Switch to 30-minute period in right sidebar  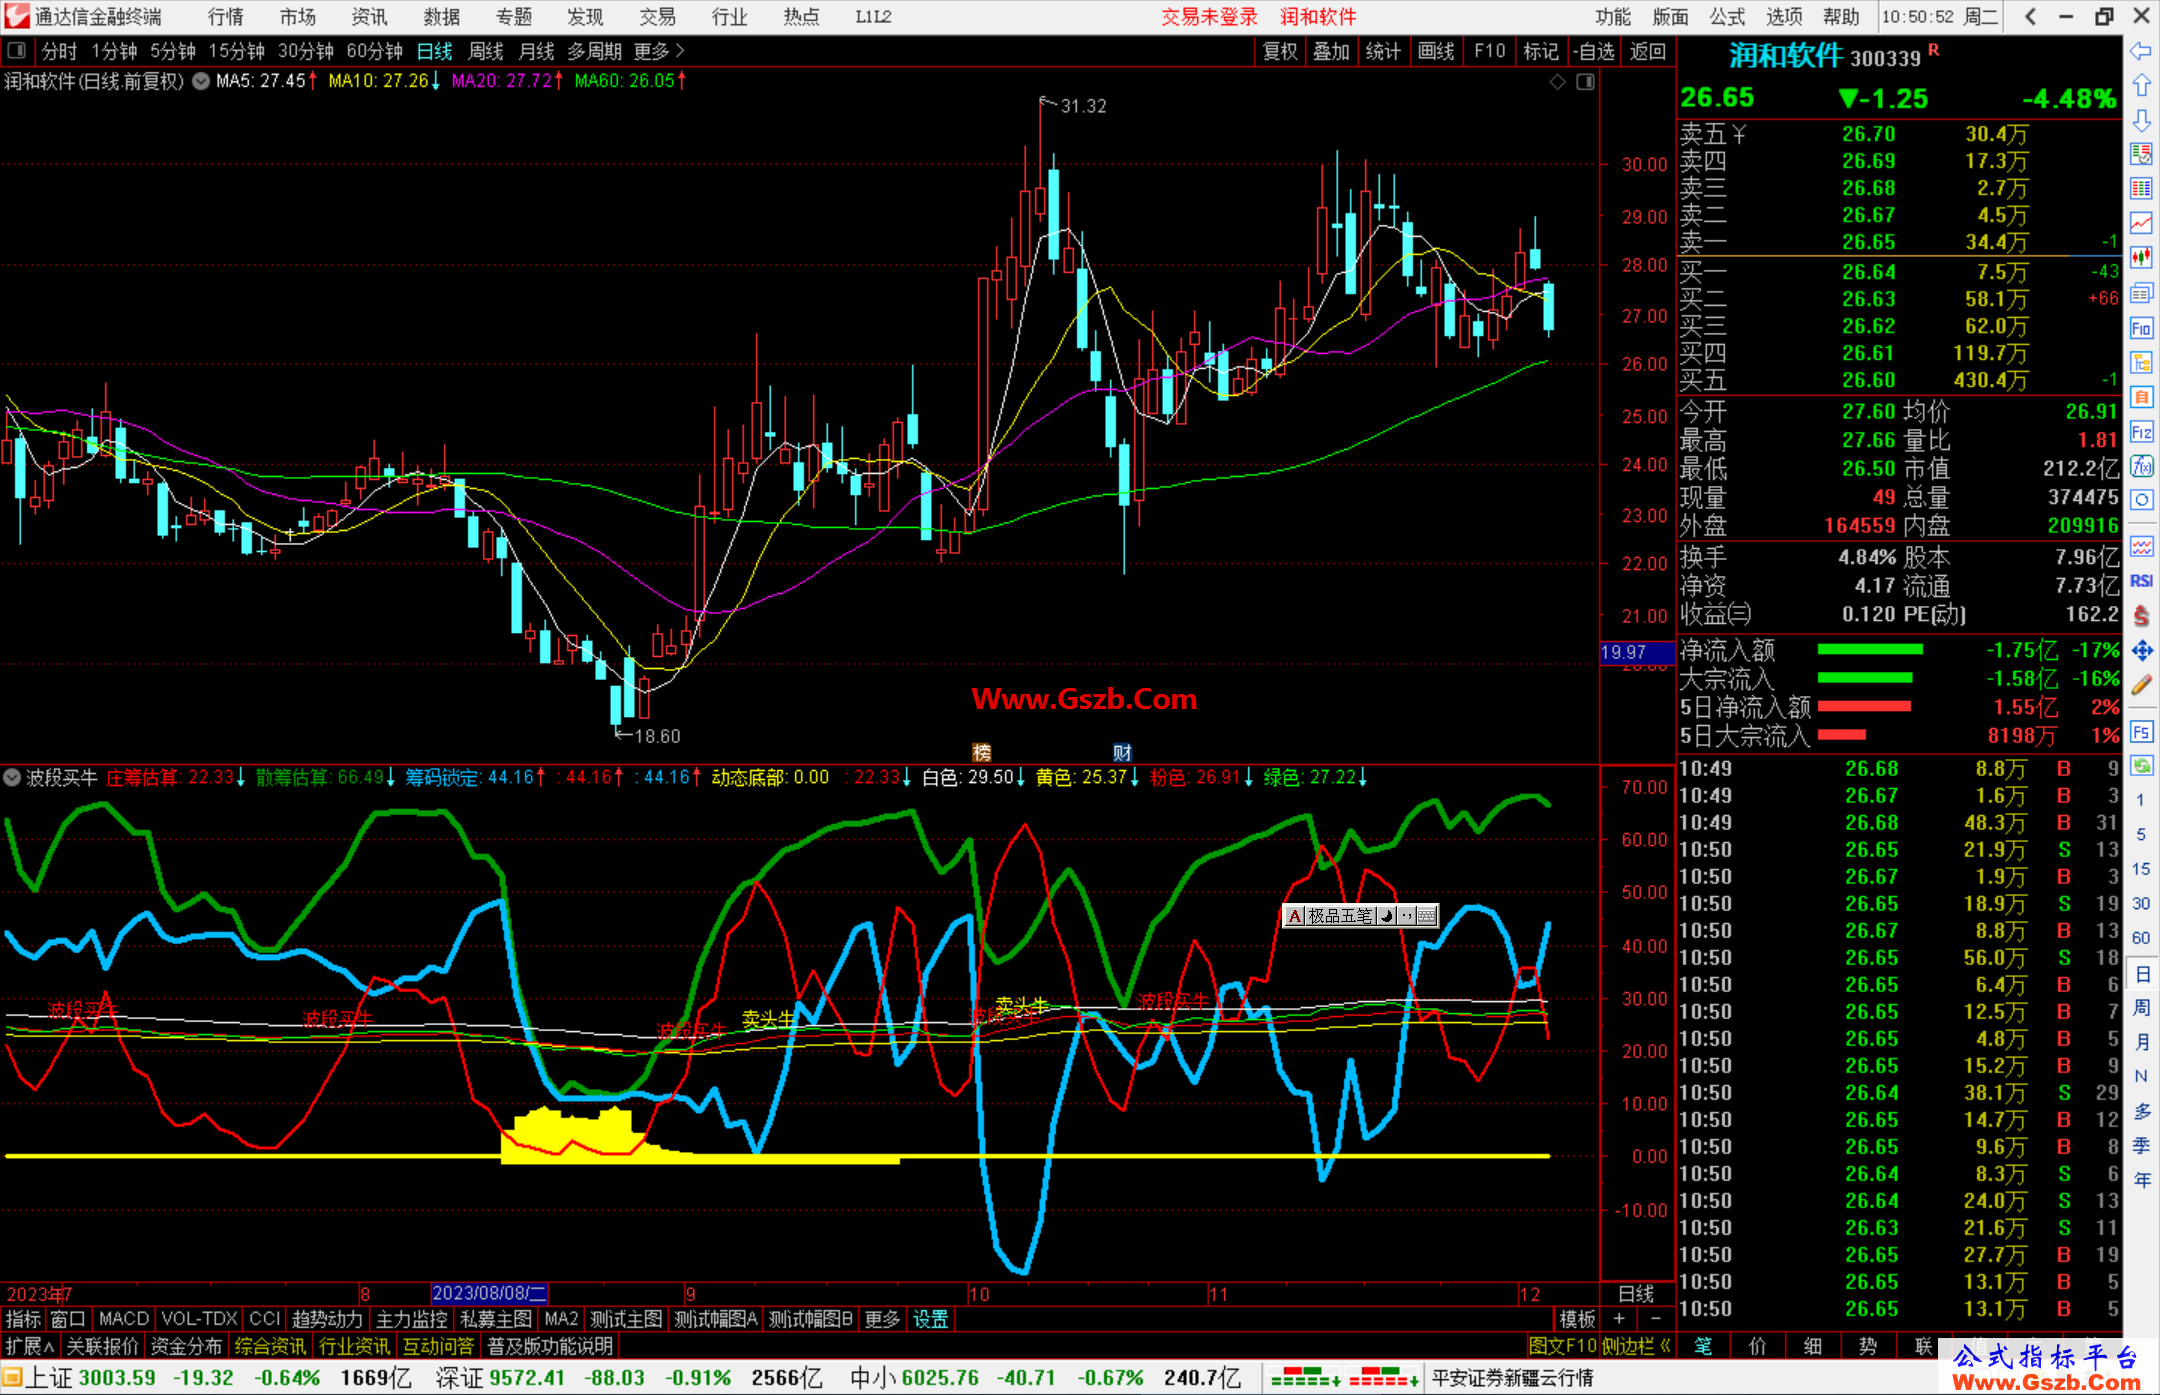point(2141,903)
